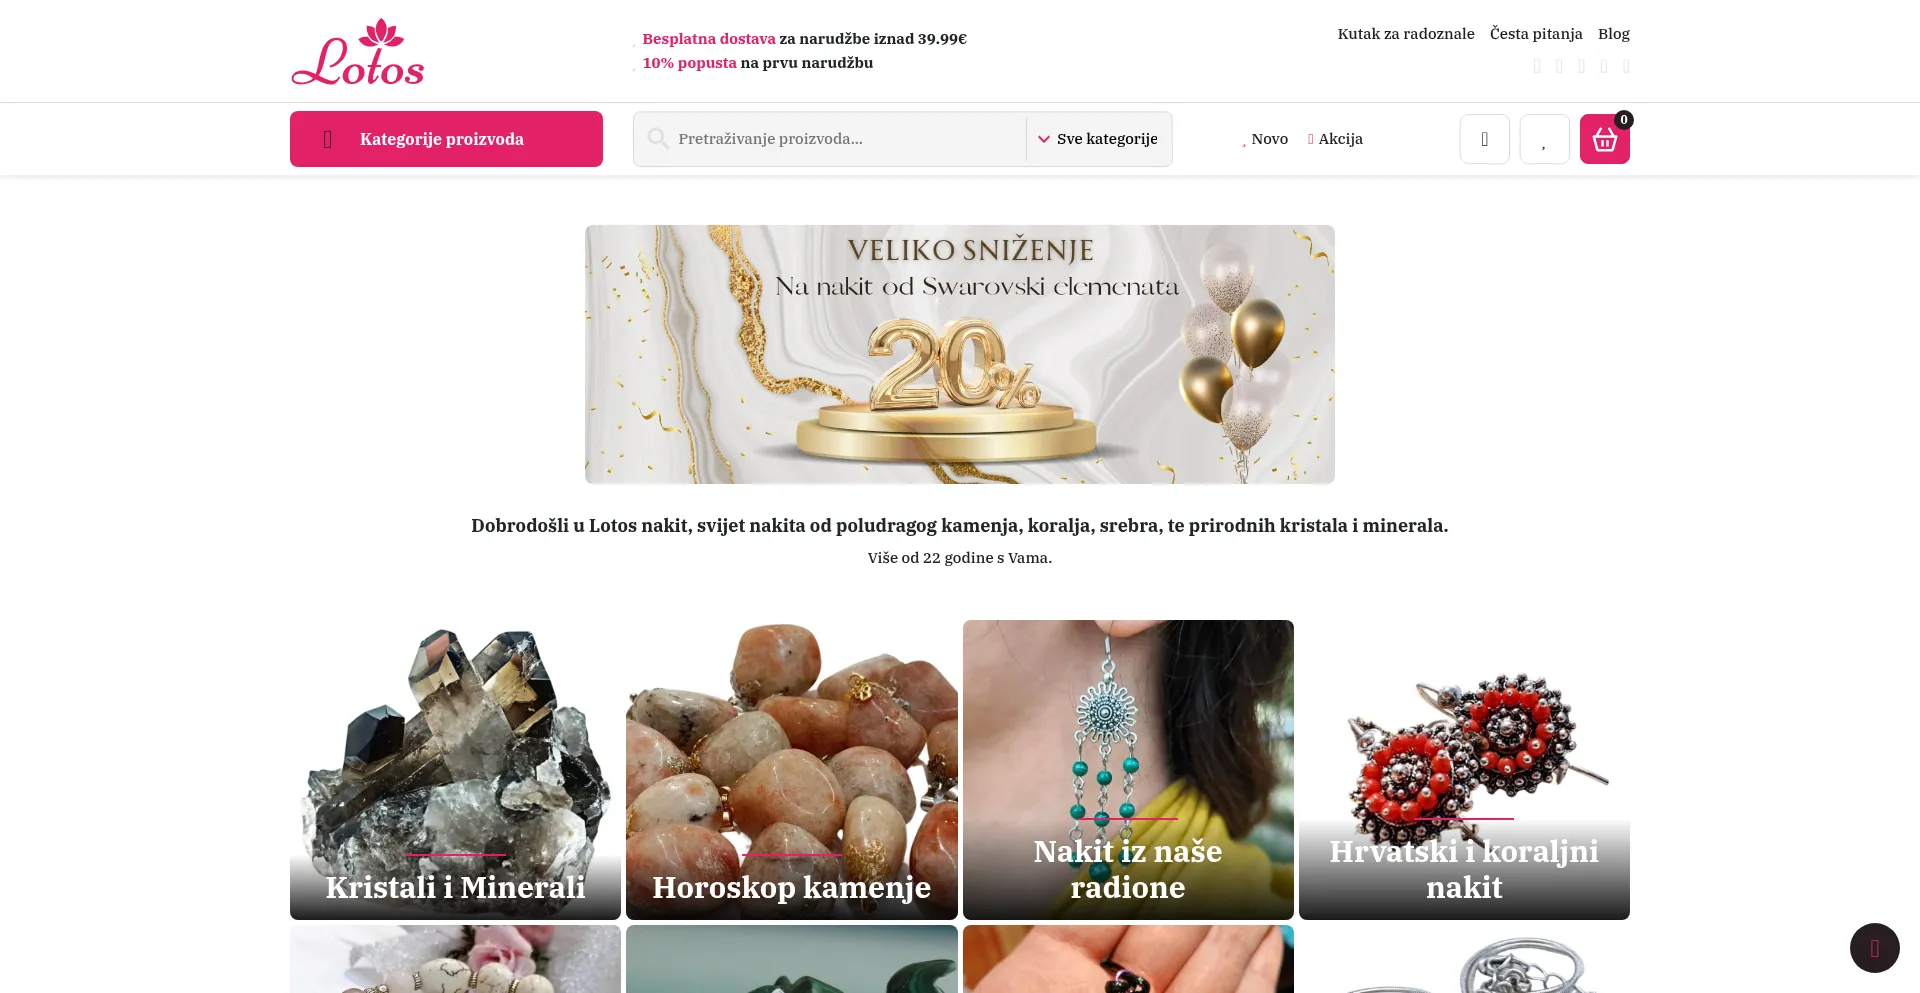Open the wishlist icon button
Image resolution: width=1920 pixels, height=993 pixels.
click(1544, 139)
